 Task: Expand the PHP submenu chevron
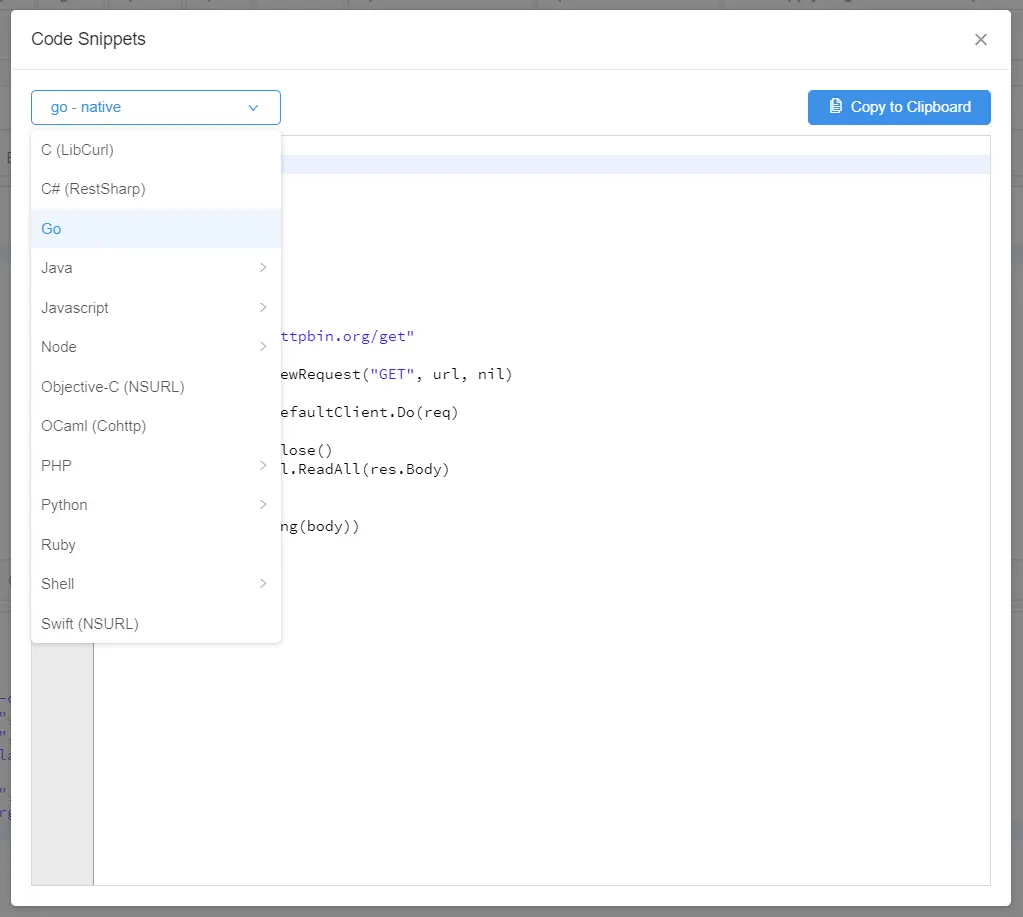(x=263, y=465)
